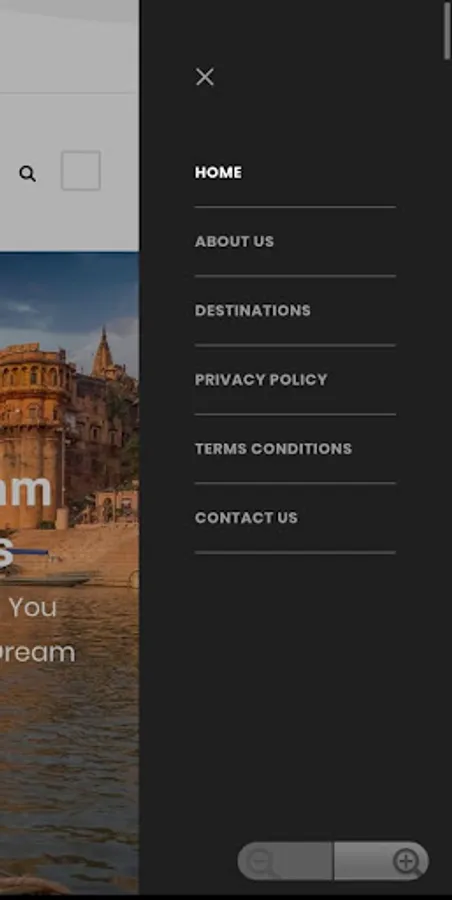Image resolution: width=452 pixels, height=900 pixels.
Task: Click the "You" hero text
Action: click(33, 607)
